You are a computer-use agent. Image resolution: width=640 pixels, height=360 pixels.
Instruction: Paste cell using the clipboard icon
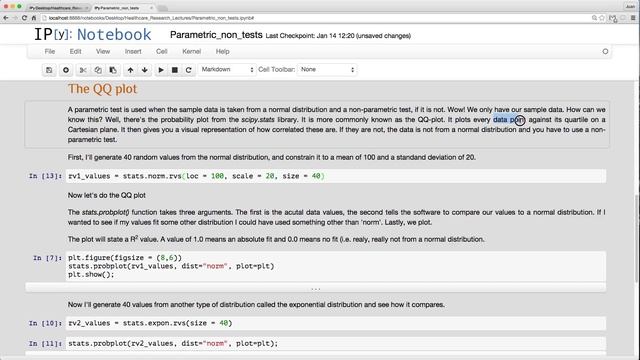(x=113, y=70)
